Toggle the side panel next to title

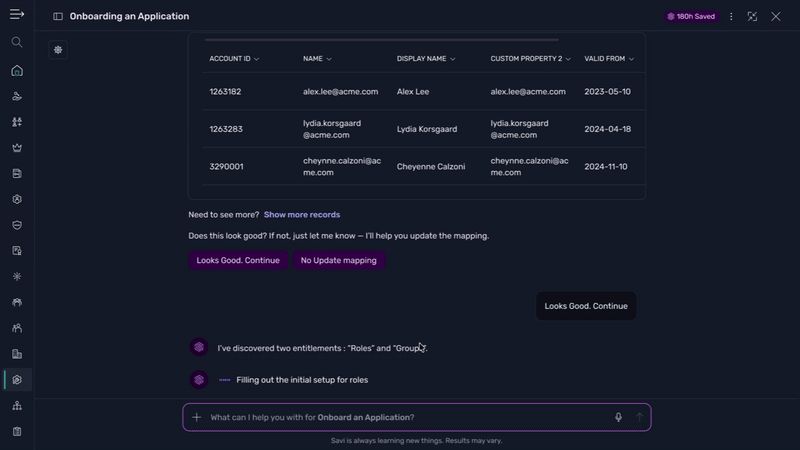tap(58, 17)
